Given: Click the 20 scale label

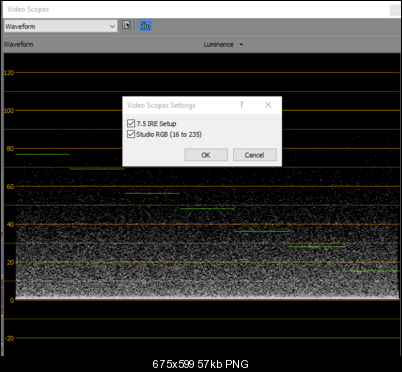Looking at the screenshot, I should (x=10, y=263).
